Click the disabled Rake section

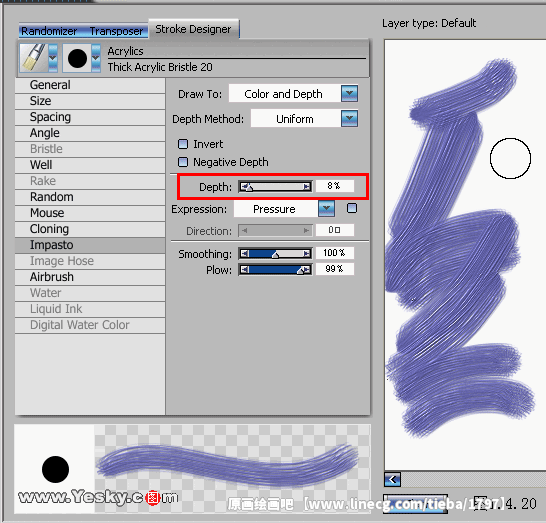click(x=90, y=181)
